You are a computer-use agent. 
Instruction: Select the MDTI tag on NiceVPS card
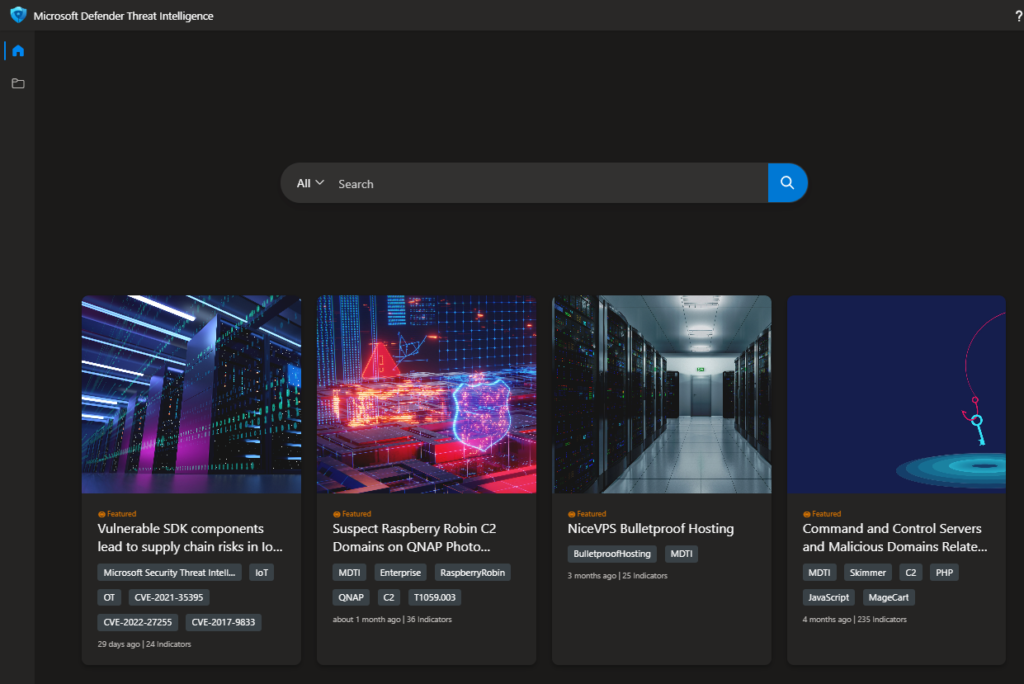tap(681, 553)
